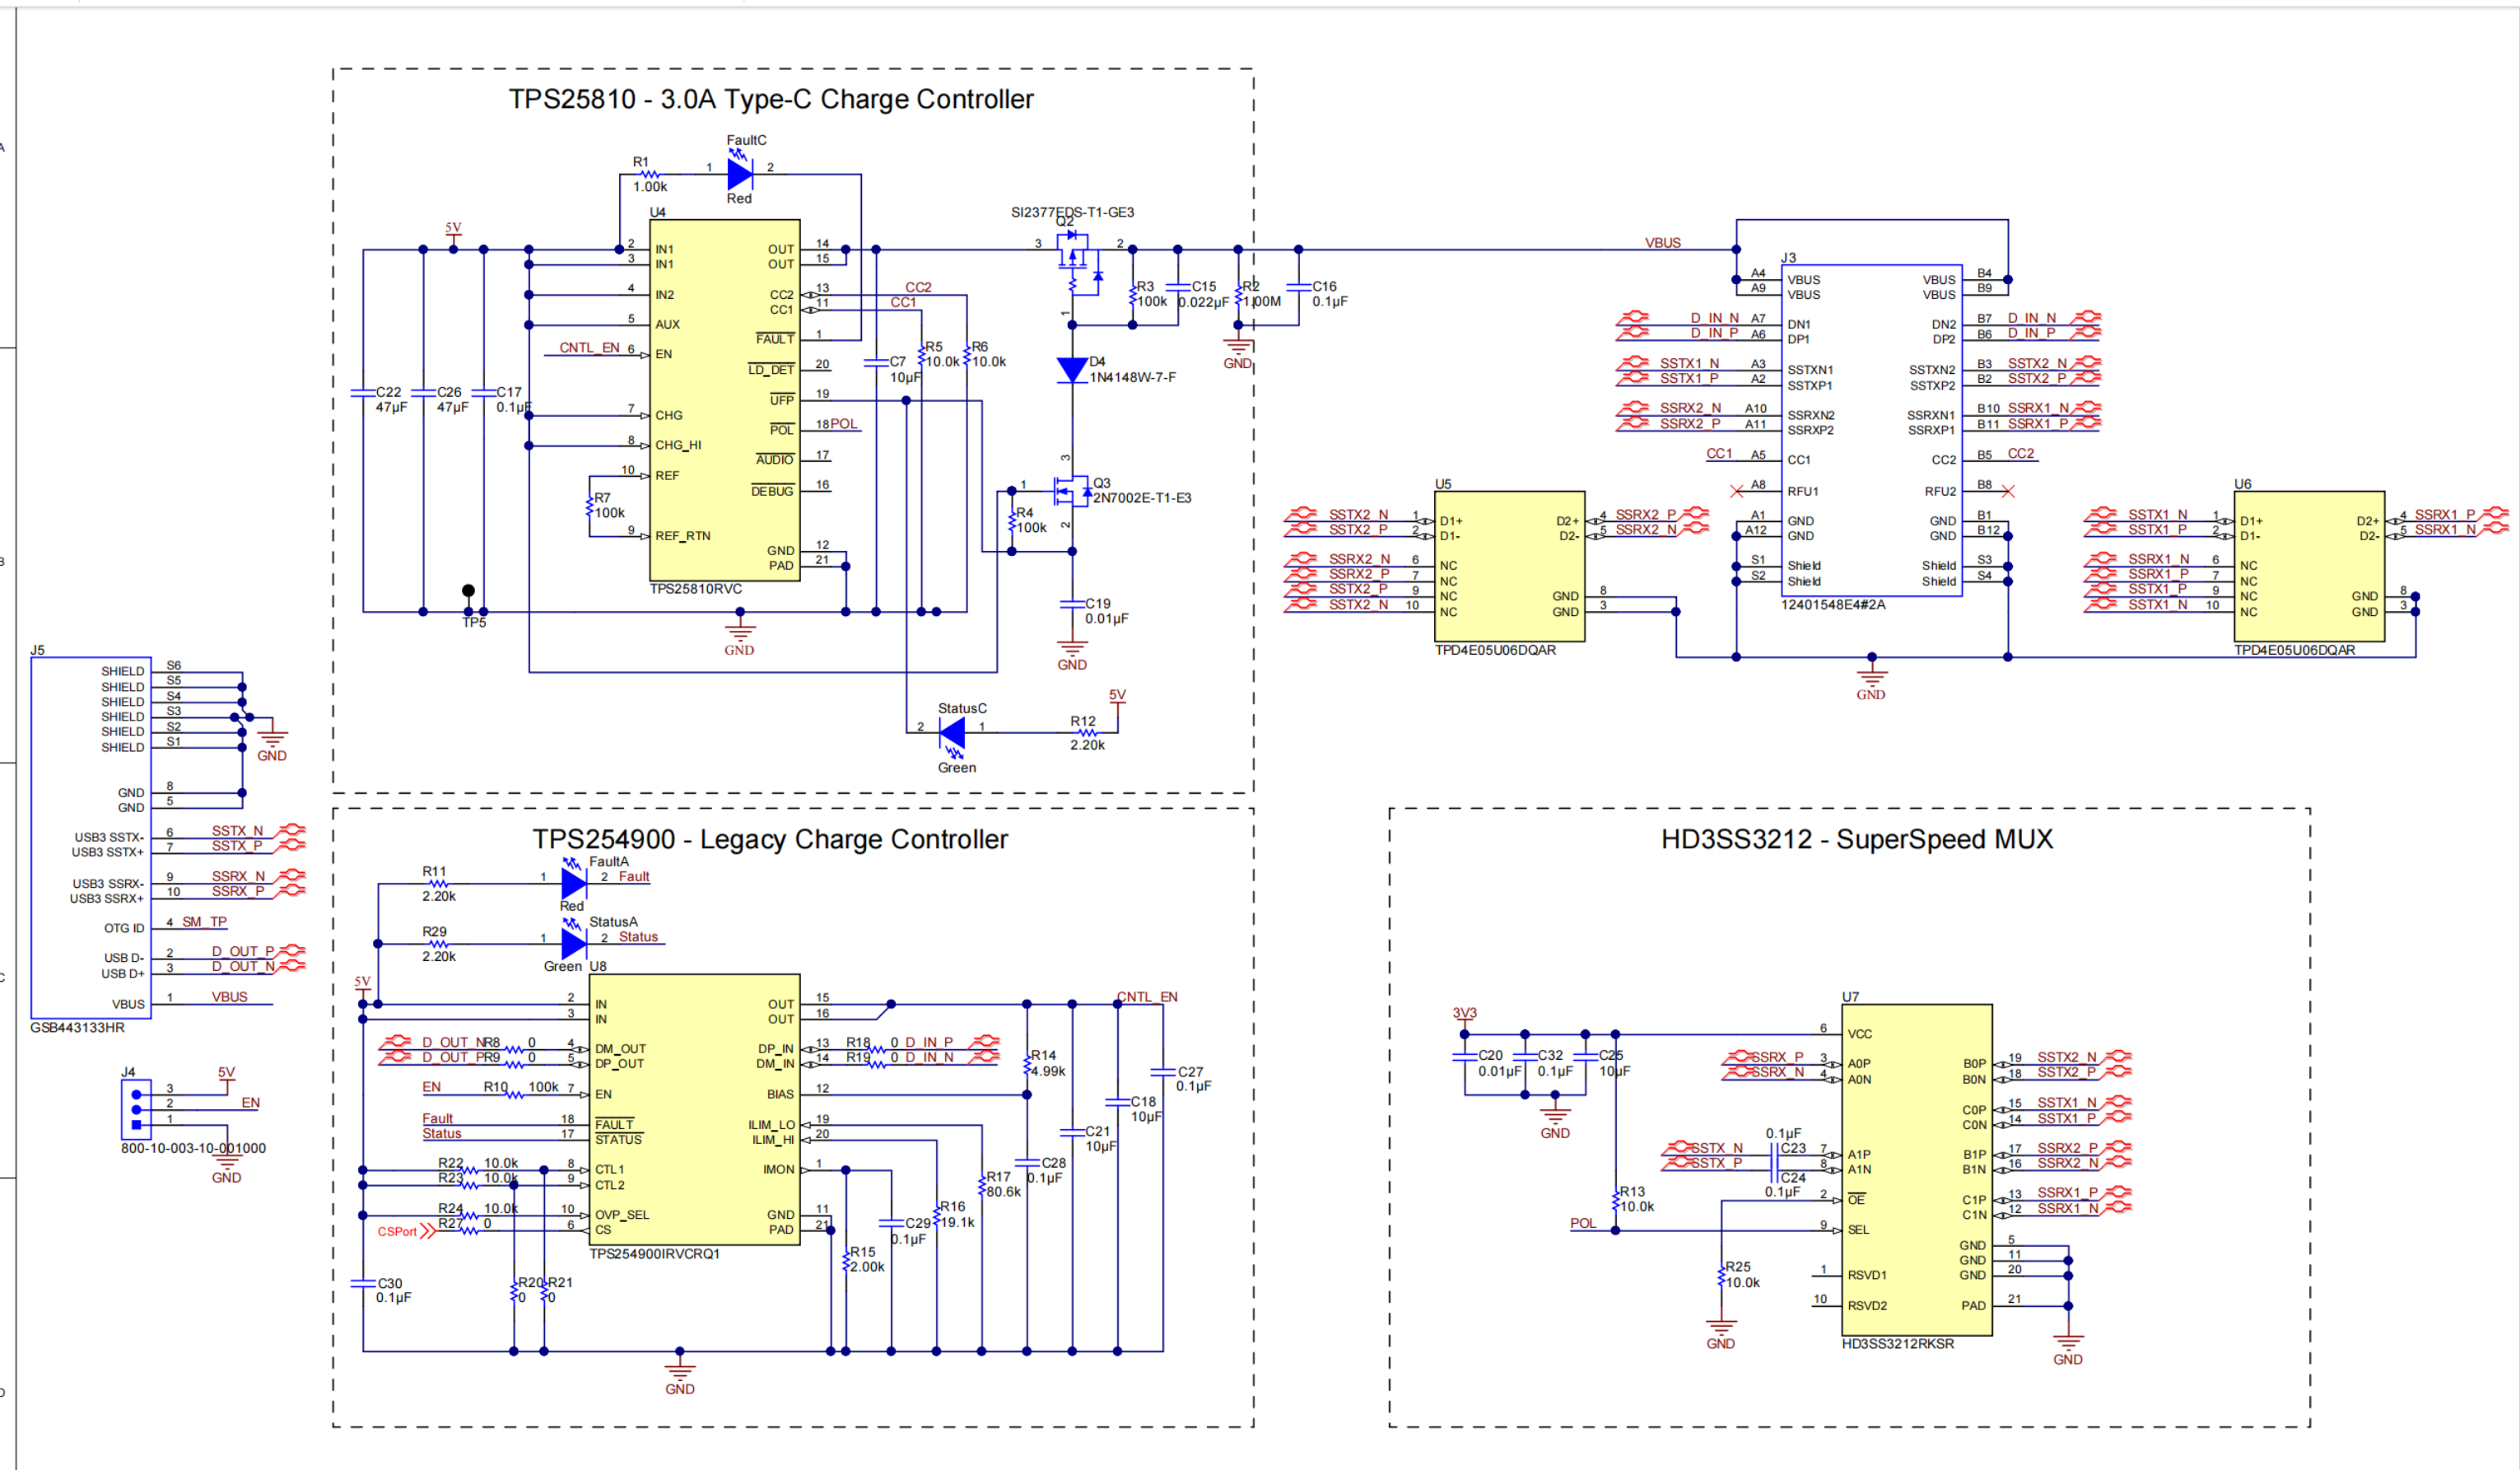
Task: Select the U4 TPS25810RVC chip body
Action: tap(724, 400)
